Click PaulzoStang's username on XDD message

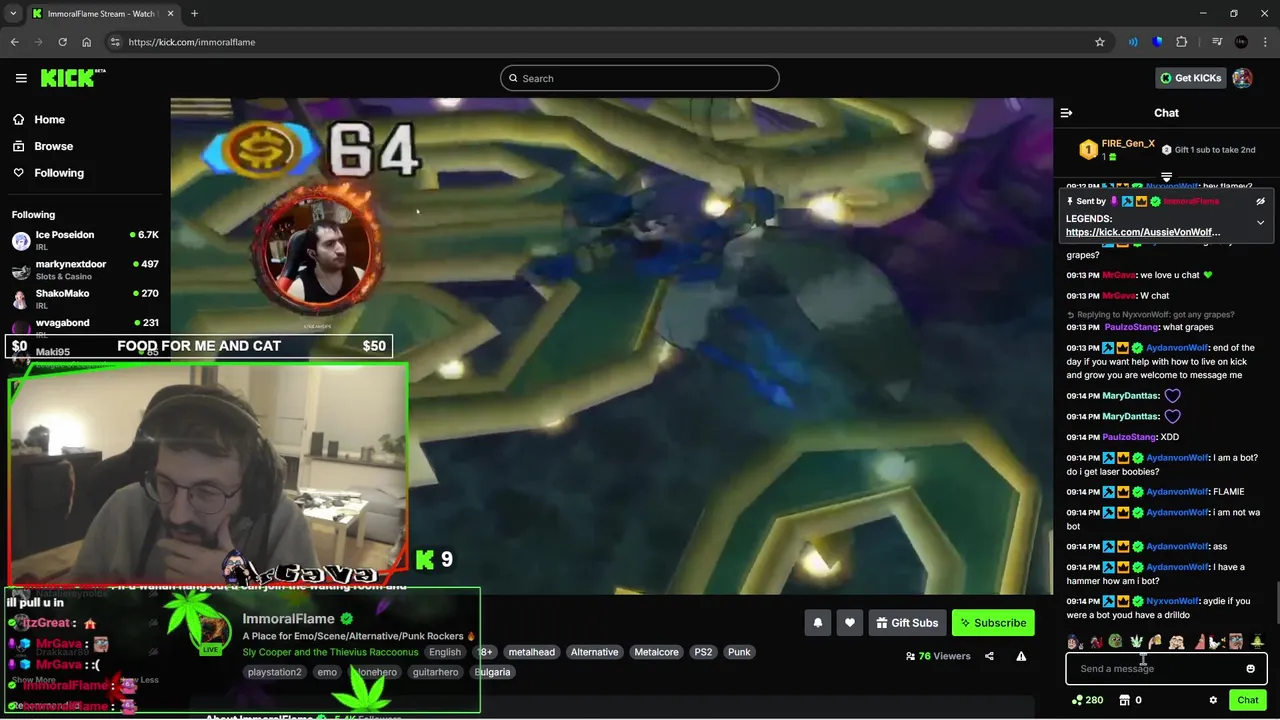[1130, 437]
